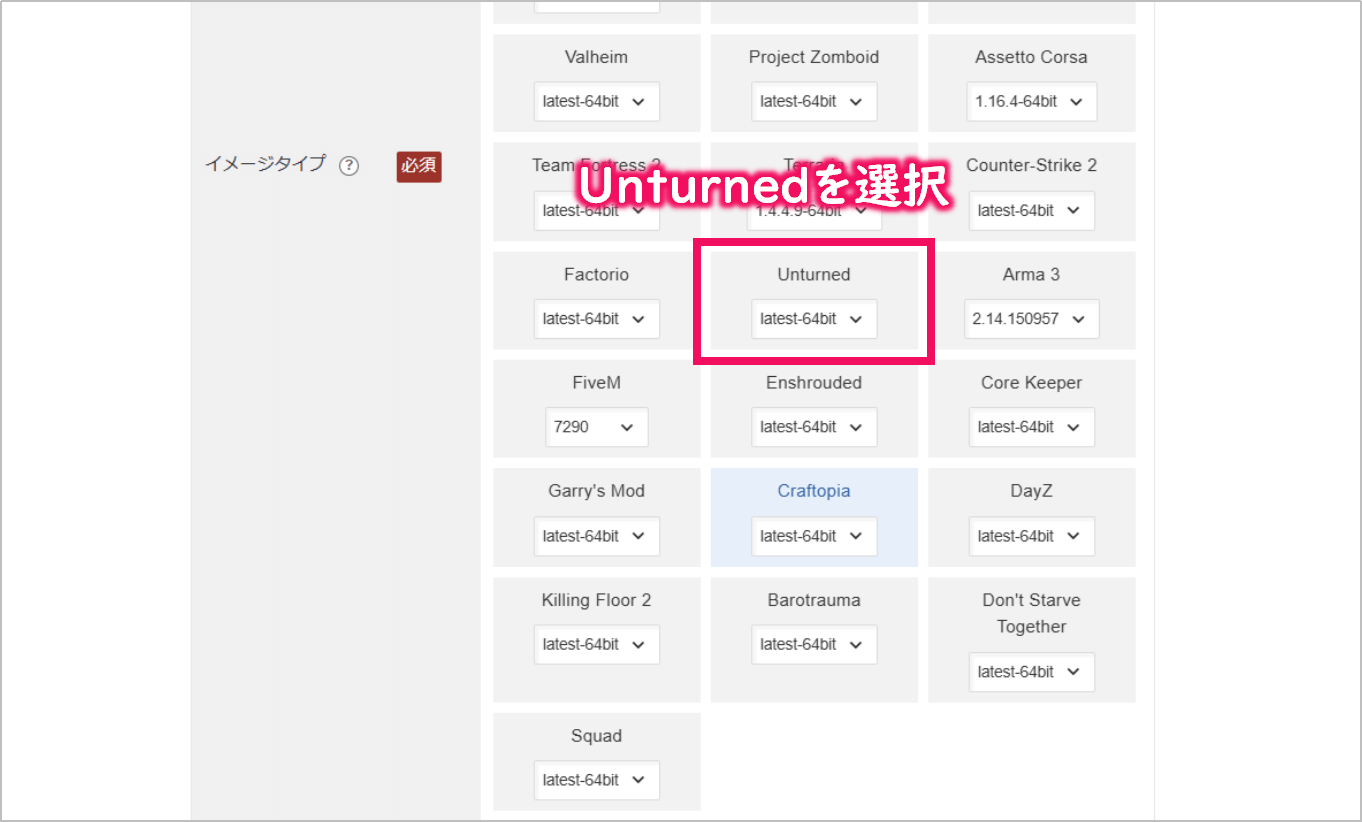This screenshot has width=1362, height=822.
Task: Click the help question mark icon beside イメージタイプ
Action: 348,166
